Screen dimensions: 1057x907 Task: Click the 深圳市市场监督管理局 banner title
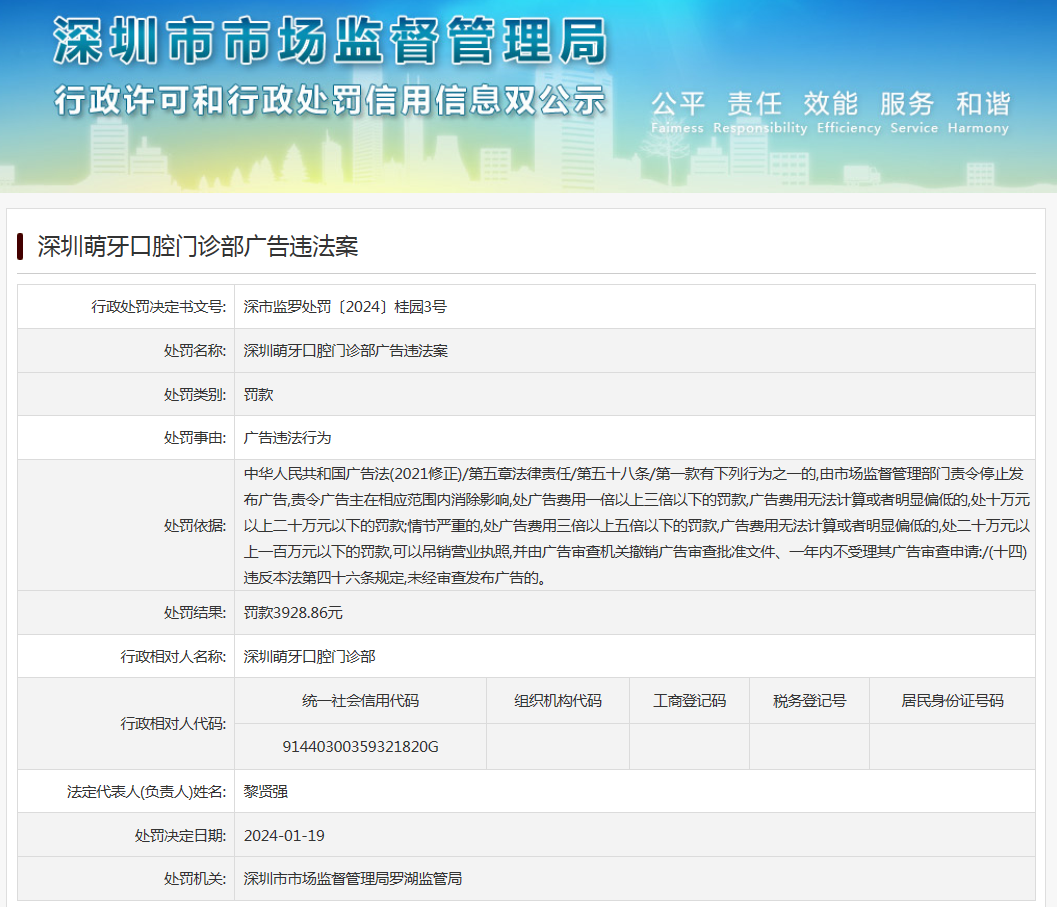click(x=330, y=41)
